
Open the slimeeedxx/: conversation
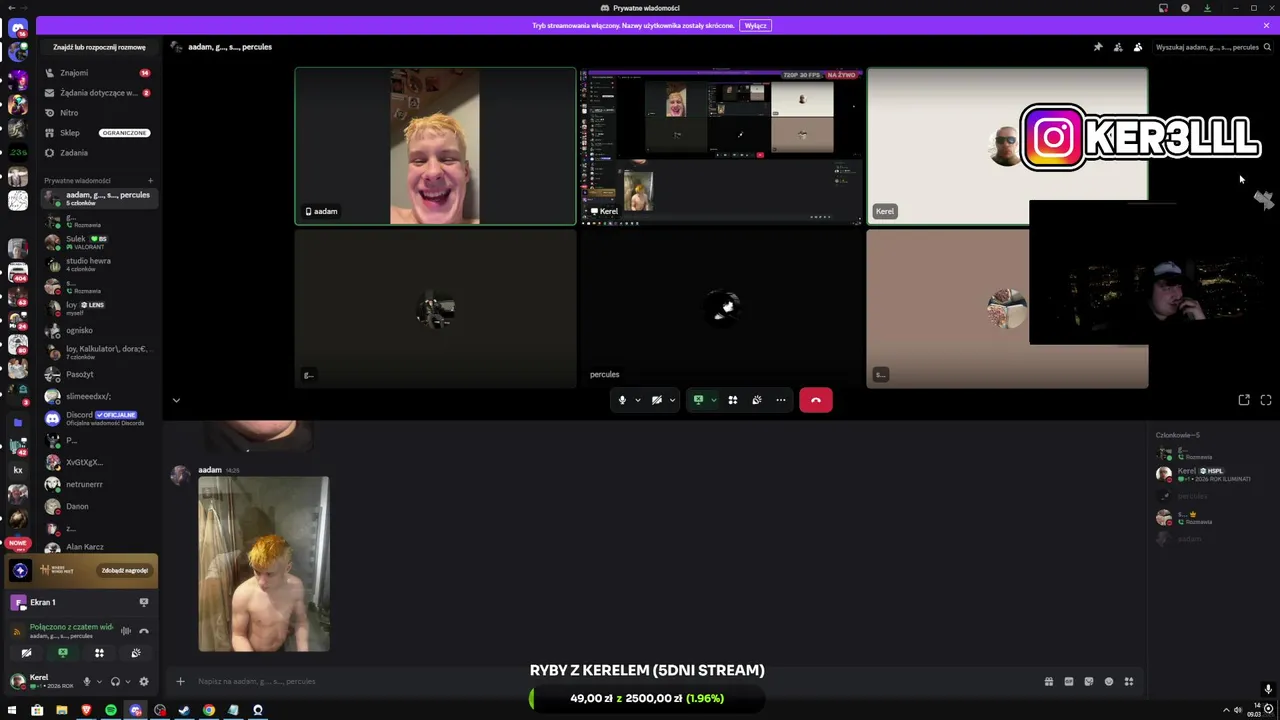point(98,396)
